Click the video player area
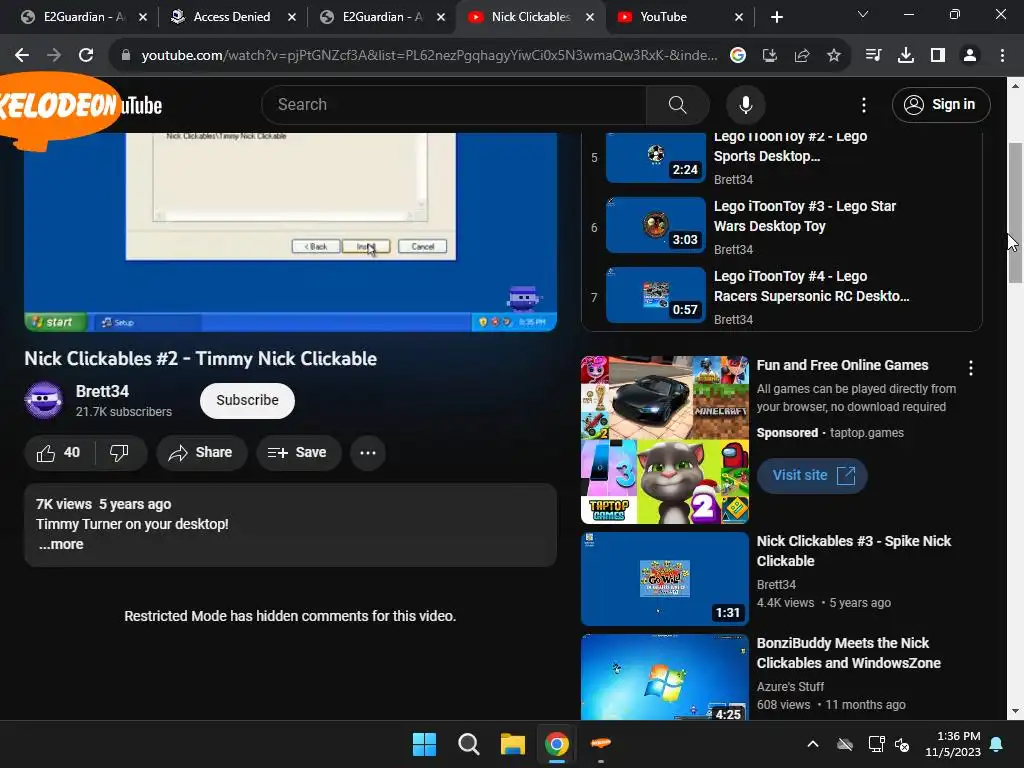Image resolution: width=1024 pixels, height=768 pixels. click(291, 232)
